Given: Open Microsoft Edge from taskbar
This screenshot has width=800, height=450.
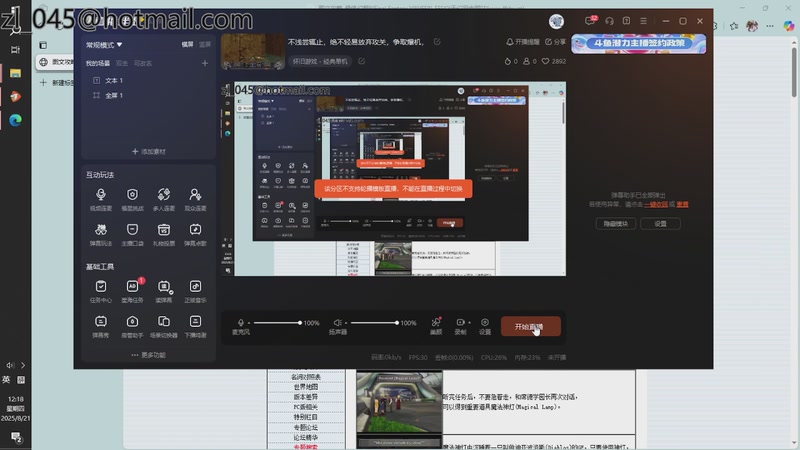Looking at the screenshot, I should pyautogui.click(x=15, y=120).
